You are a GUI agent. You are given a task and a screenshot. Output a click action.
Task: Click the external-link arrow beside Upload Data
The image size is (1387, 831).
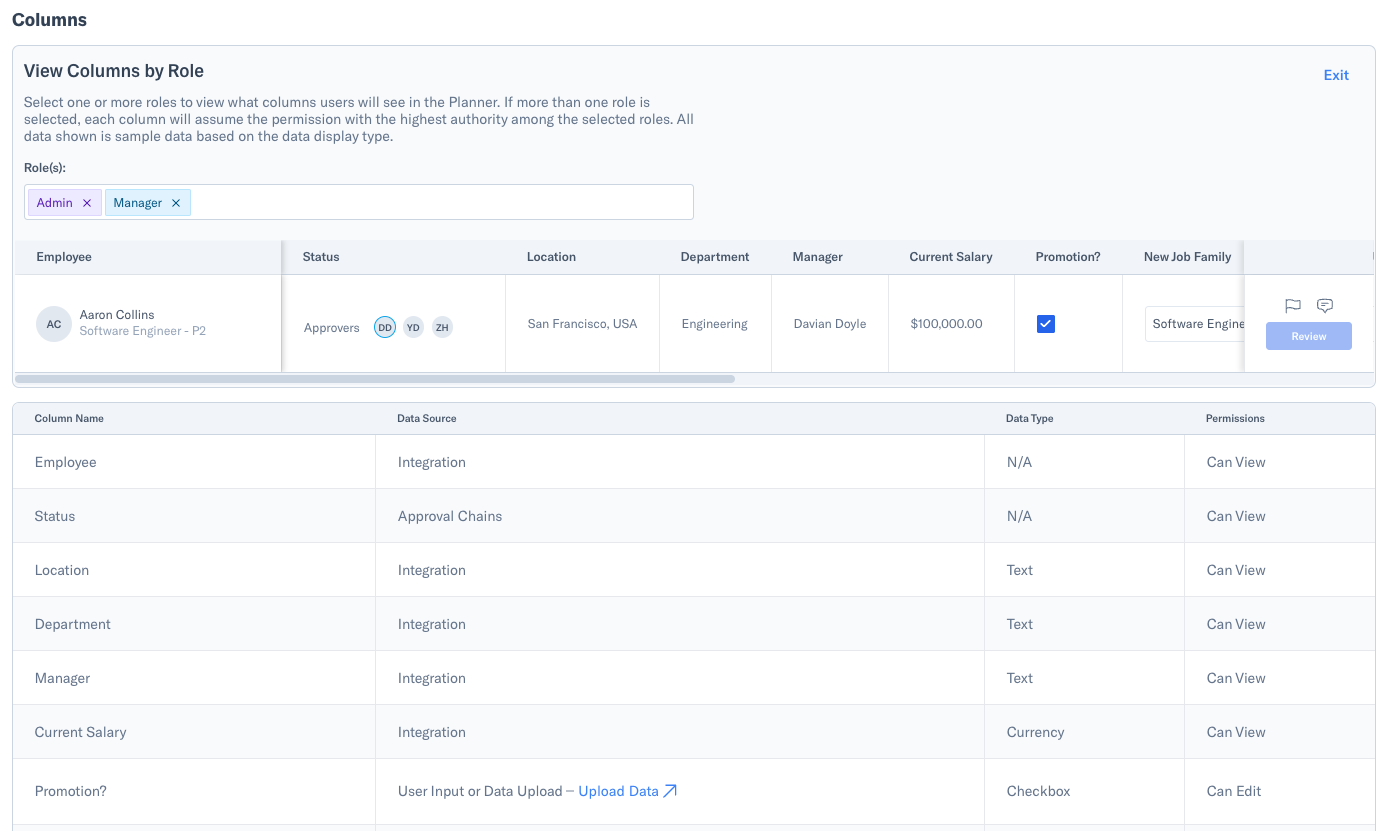pyautogui.click(x=668, y=790)
